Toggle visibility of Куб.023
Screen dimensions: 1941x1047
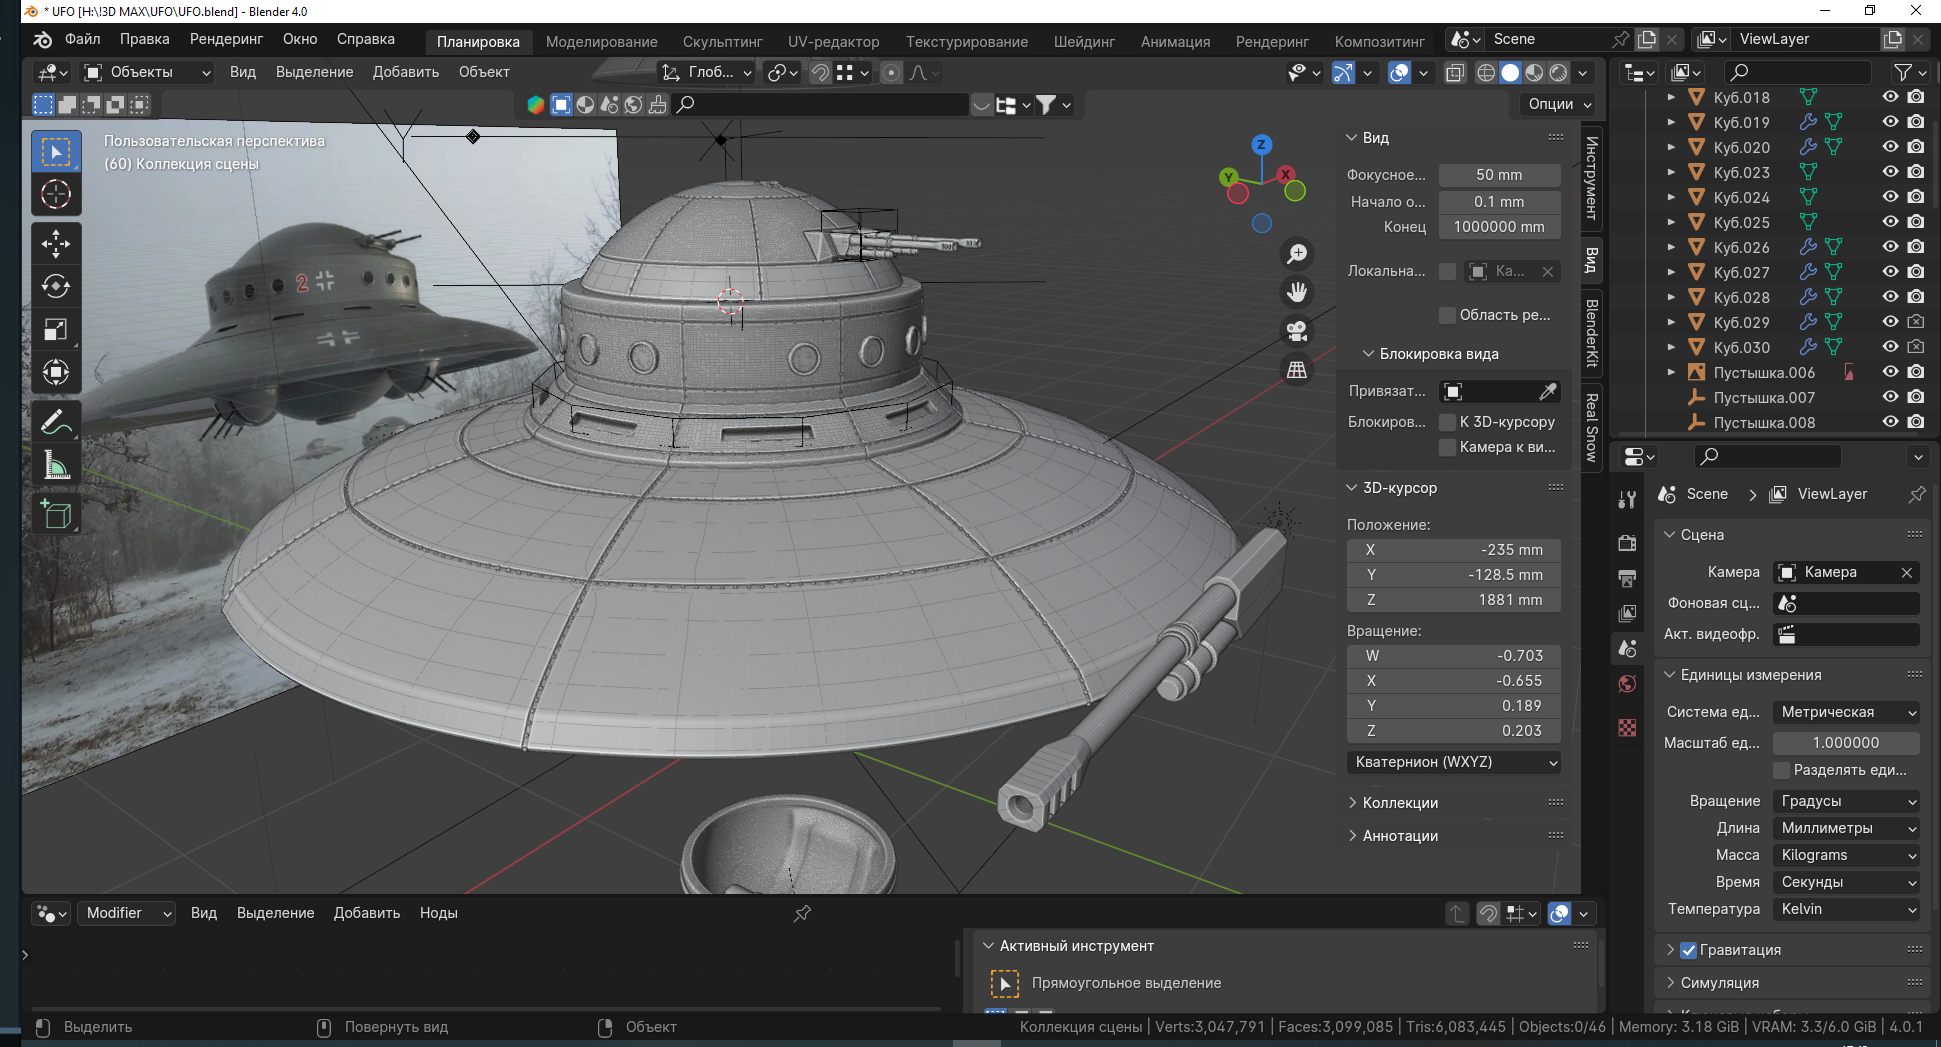(x=1890, y=172)
